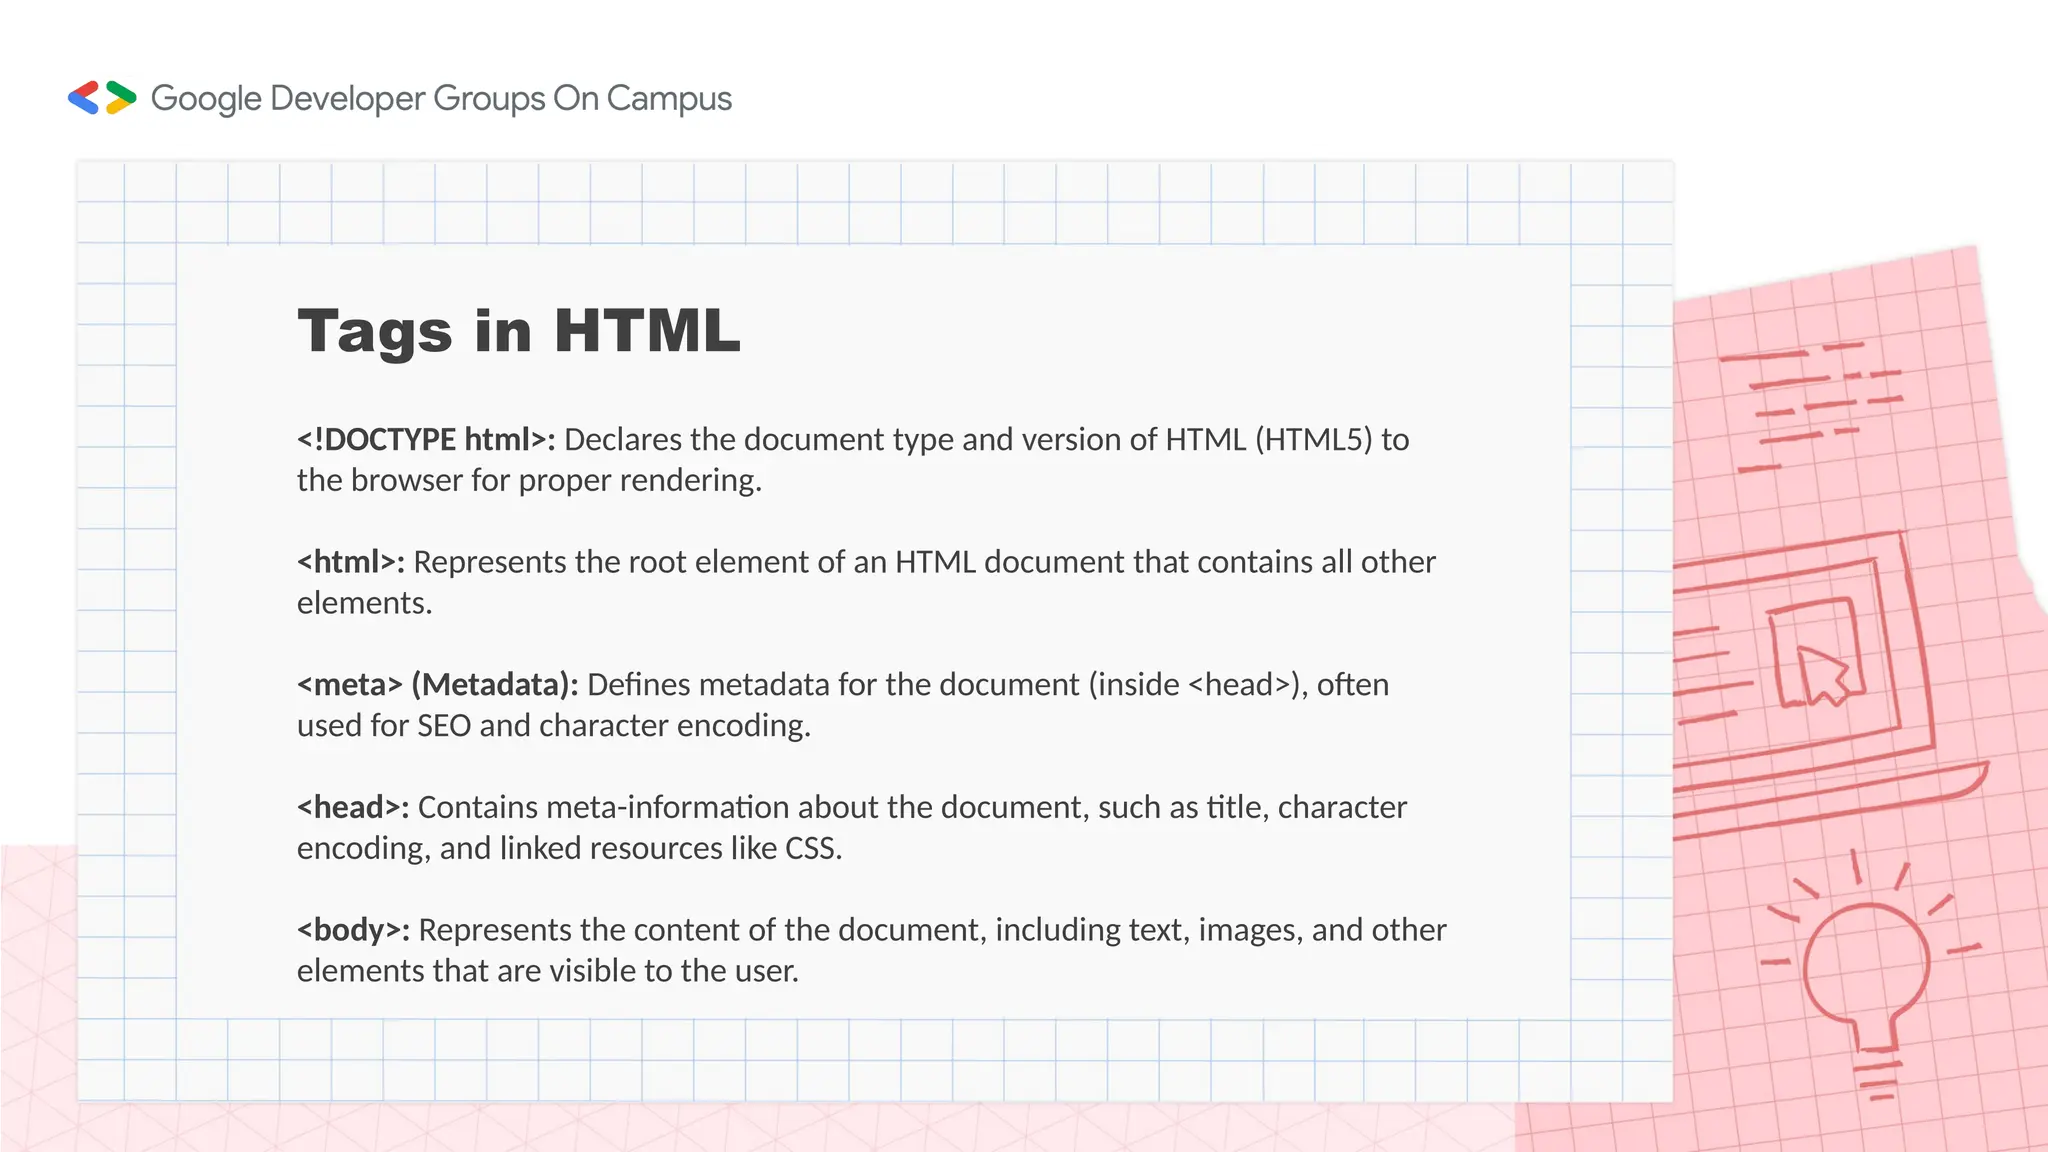Select the '<html>:' bold label
Viewport: 2048px width, 1152px height.
(351, 562)
